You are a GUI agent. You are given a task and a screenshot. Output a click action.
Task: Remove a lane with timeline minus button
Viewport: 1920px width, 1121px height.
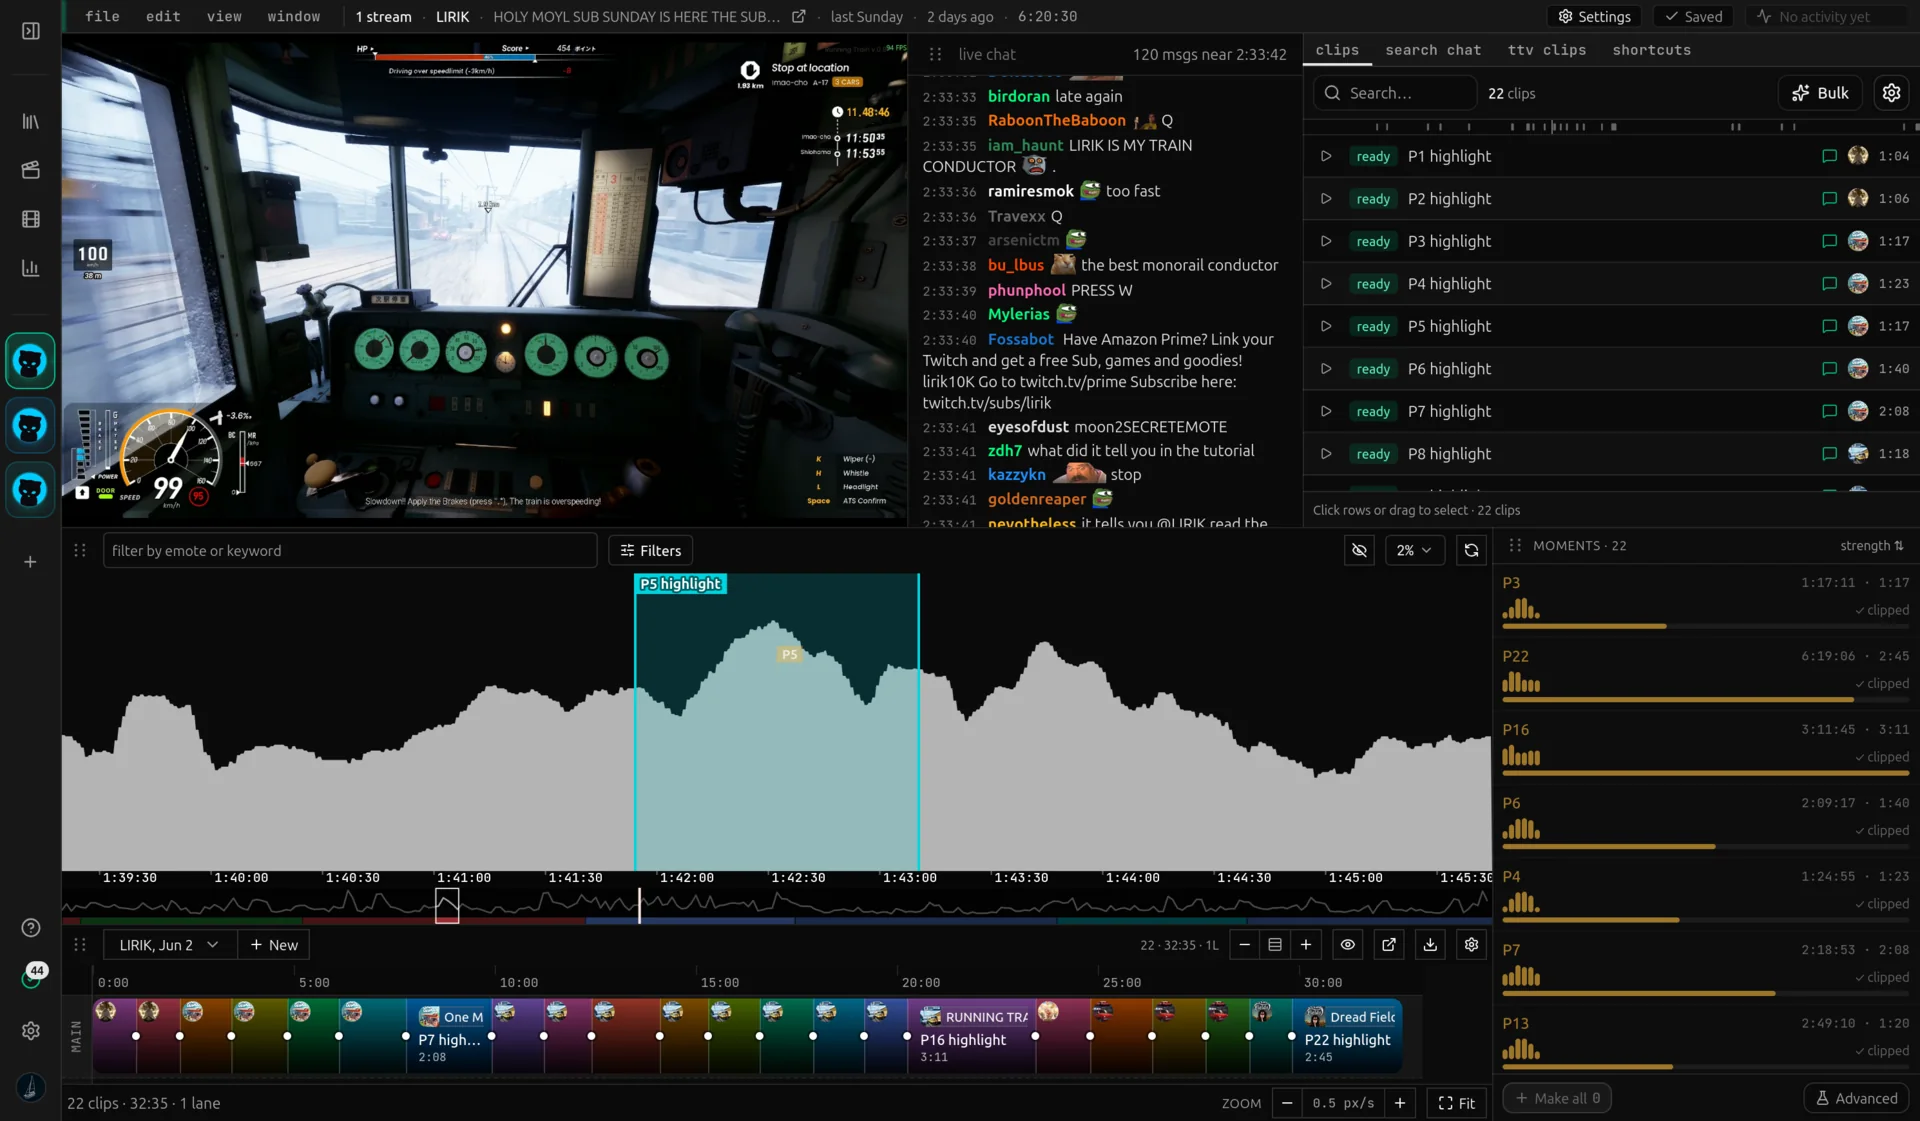click(1244, 945)
